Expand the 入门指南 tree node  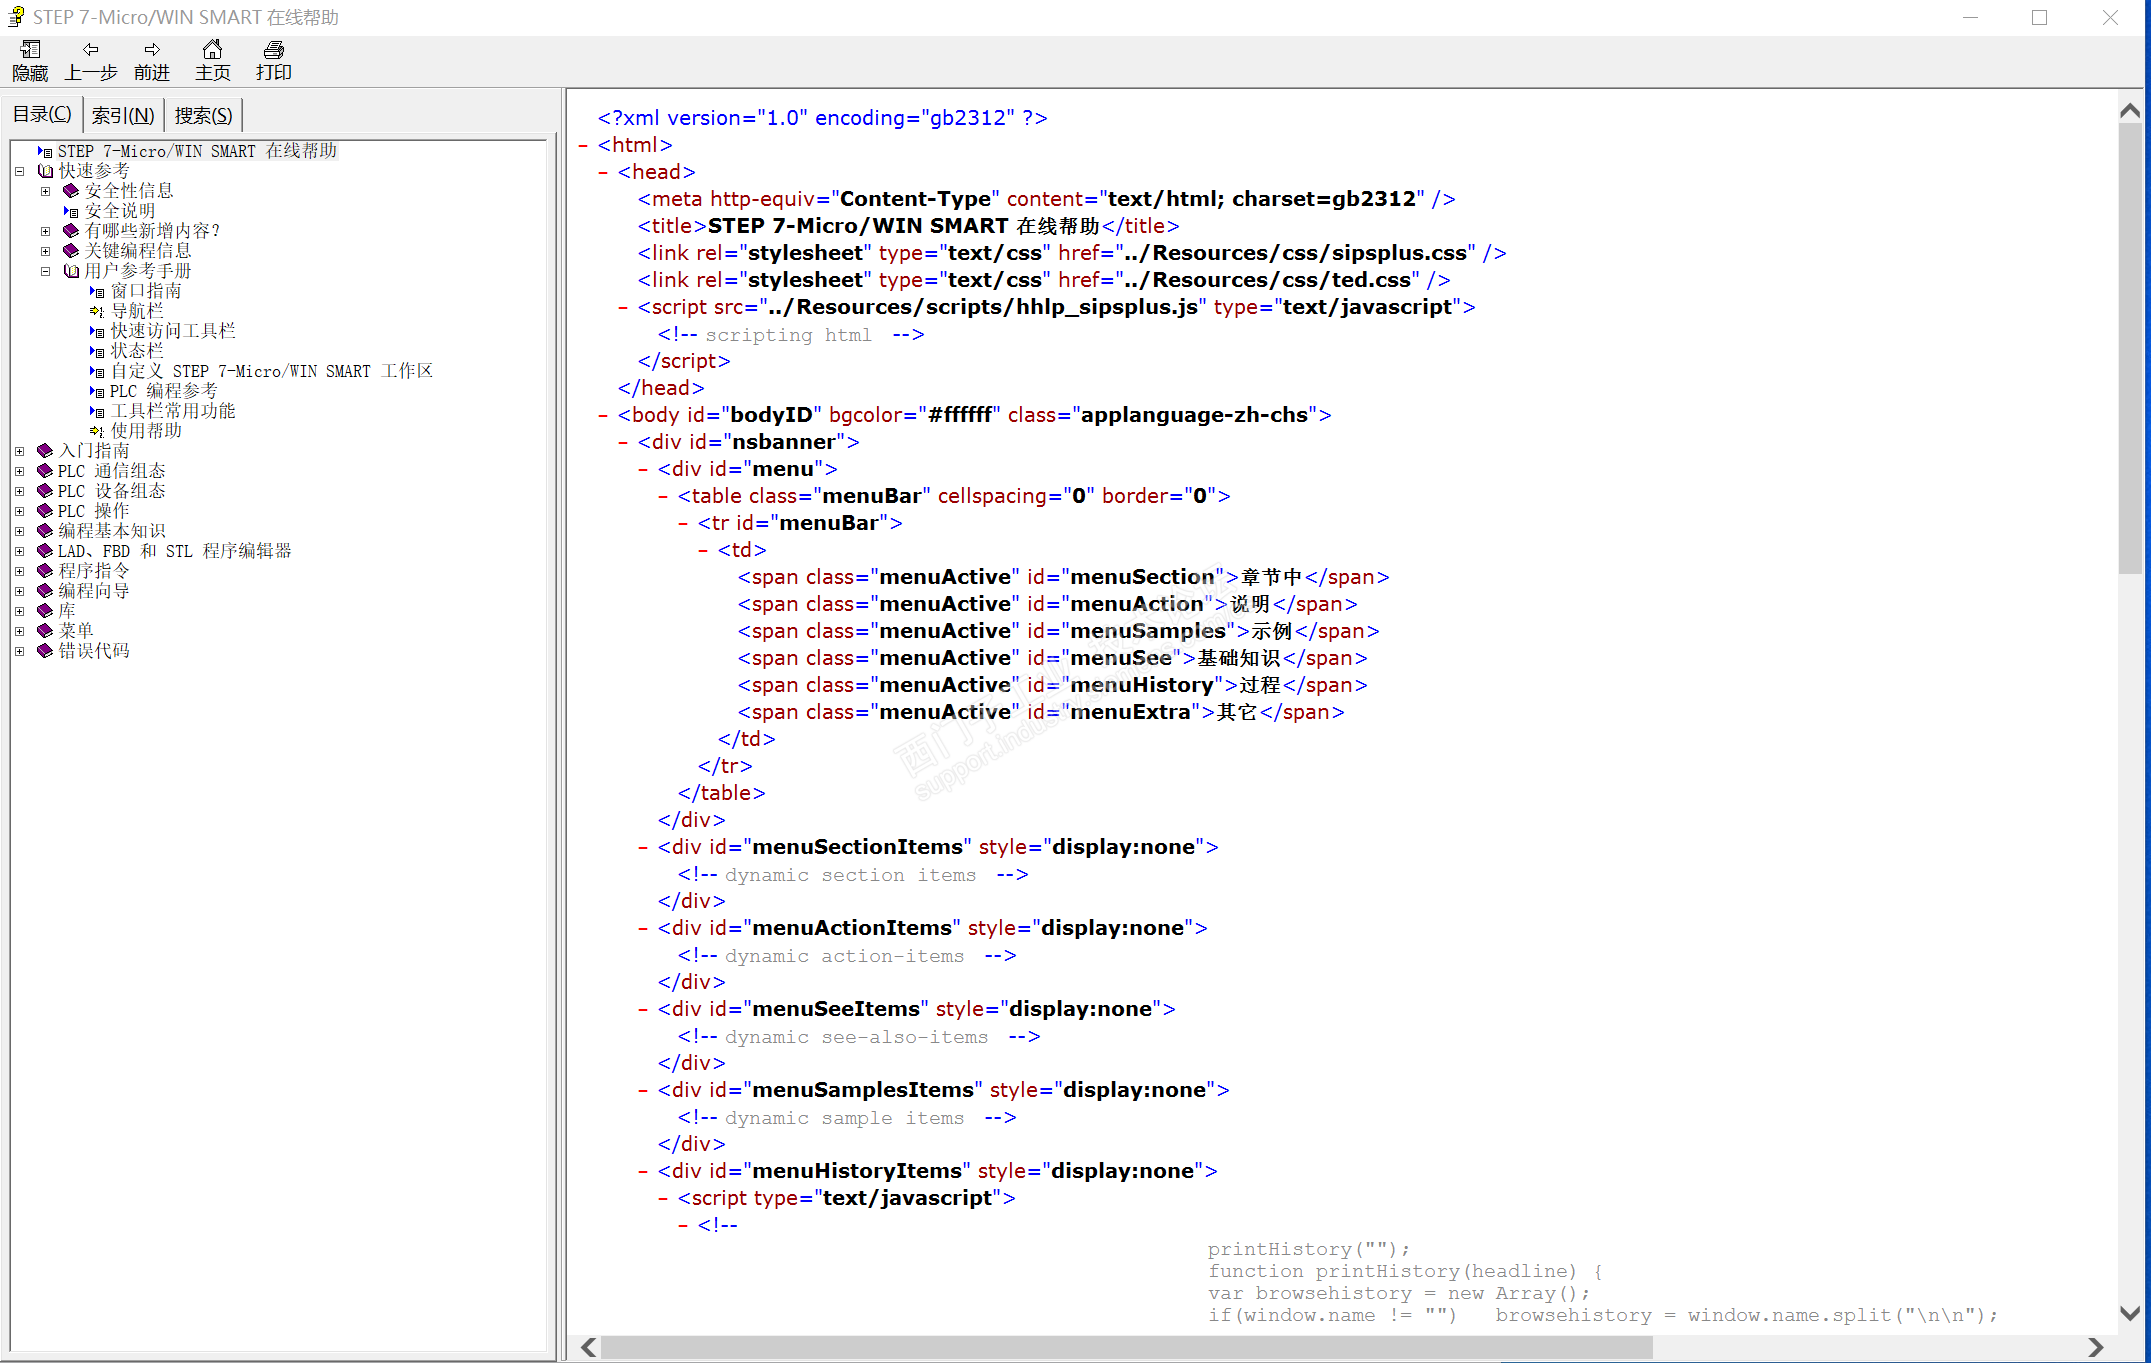19,451
